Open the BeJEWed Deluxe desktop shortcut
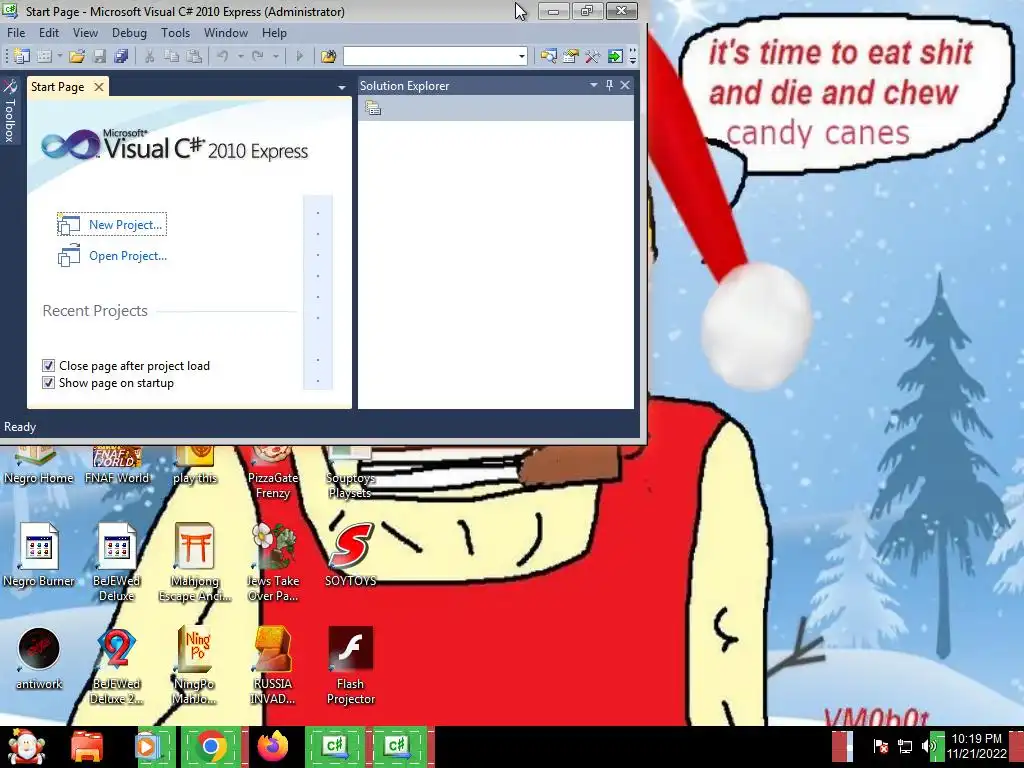The height and width of the screenshot is (768, 1024). tap(117, 562)
